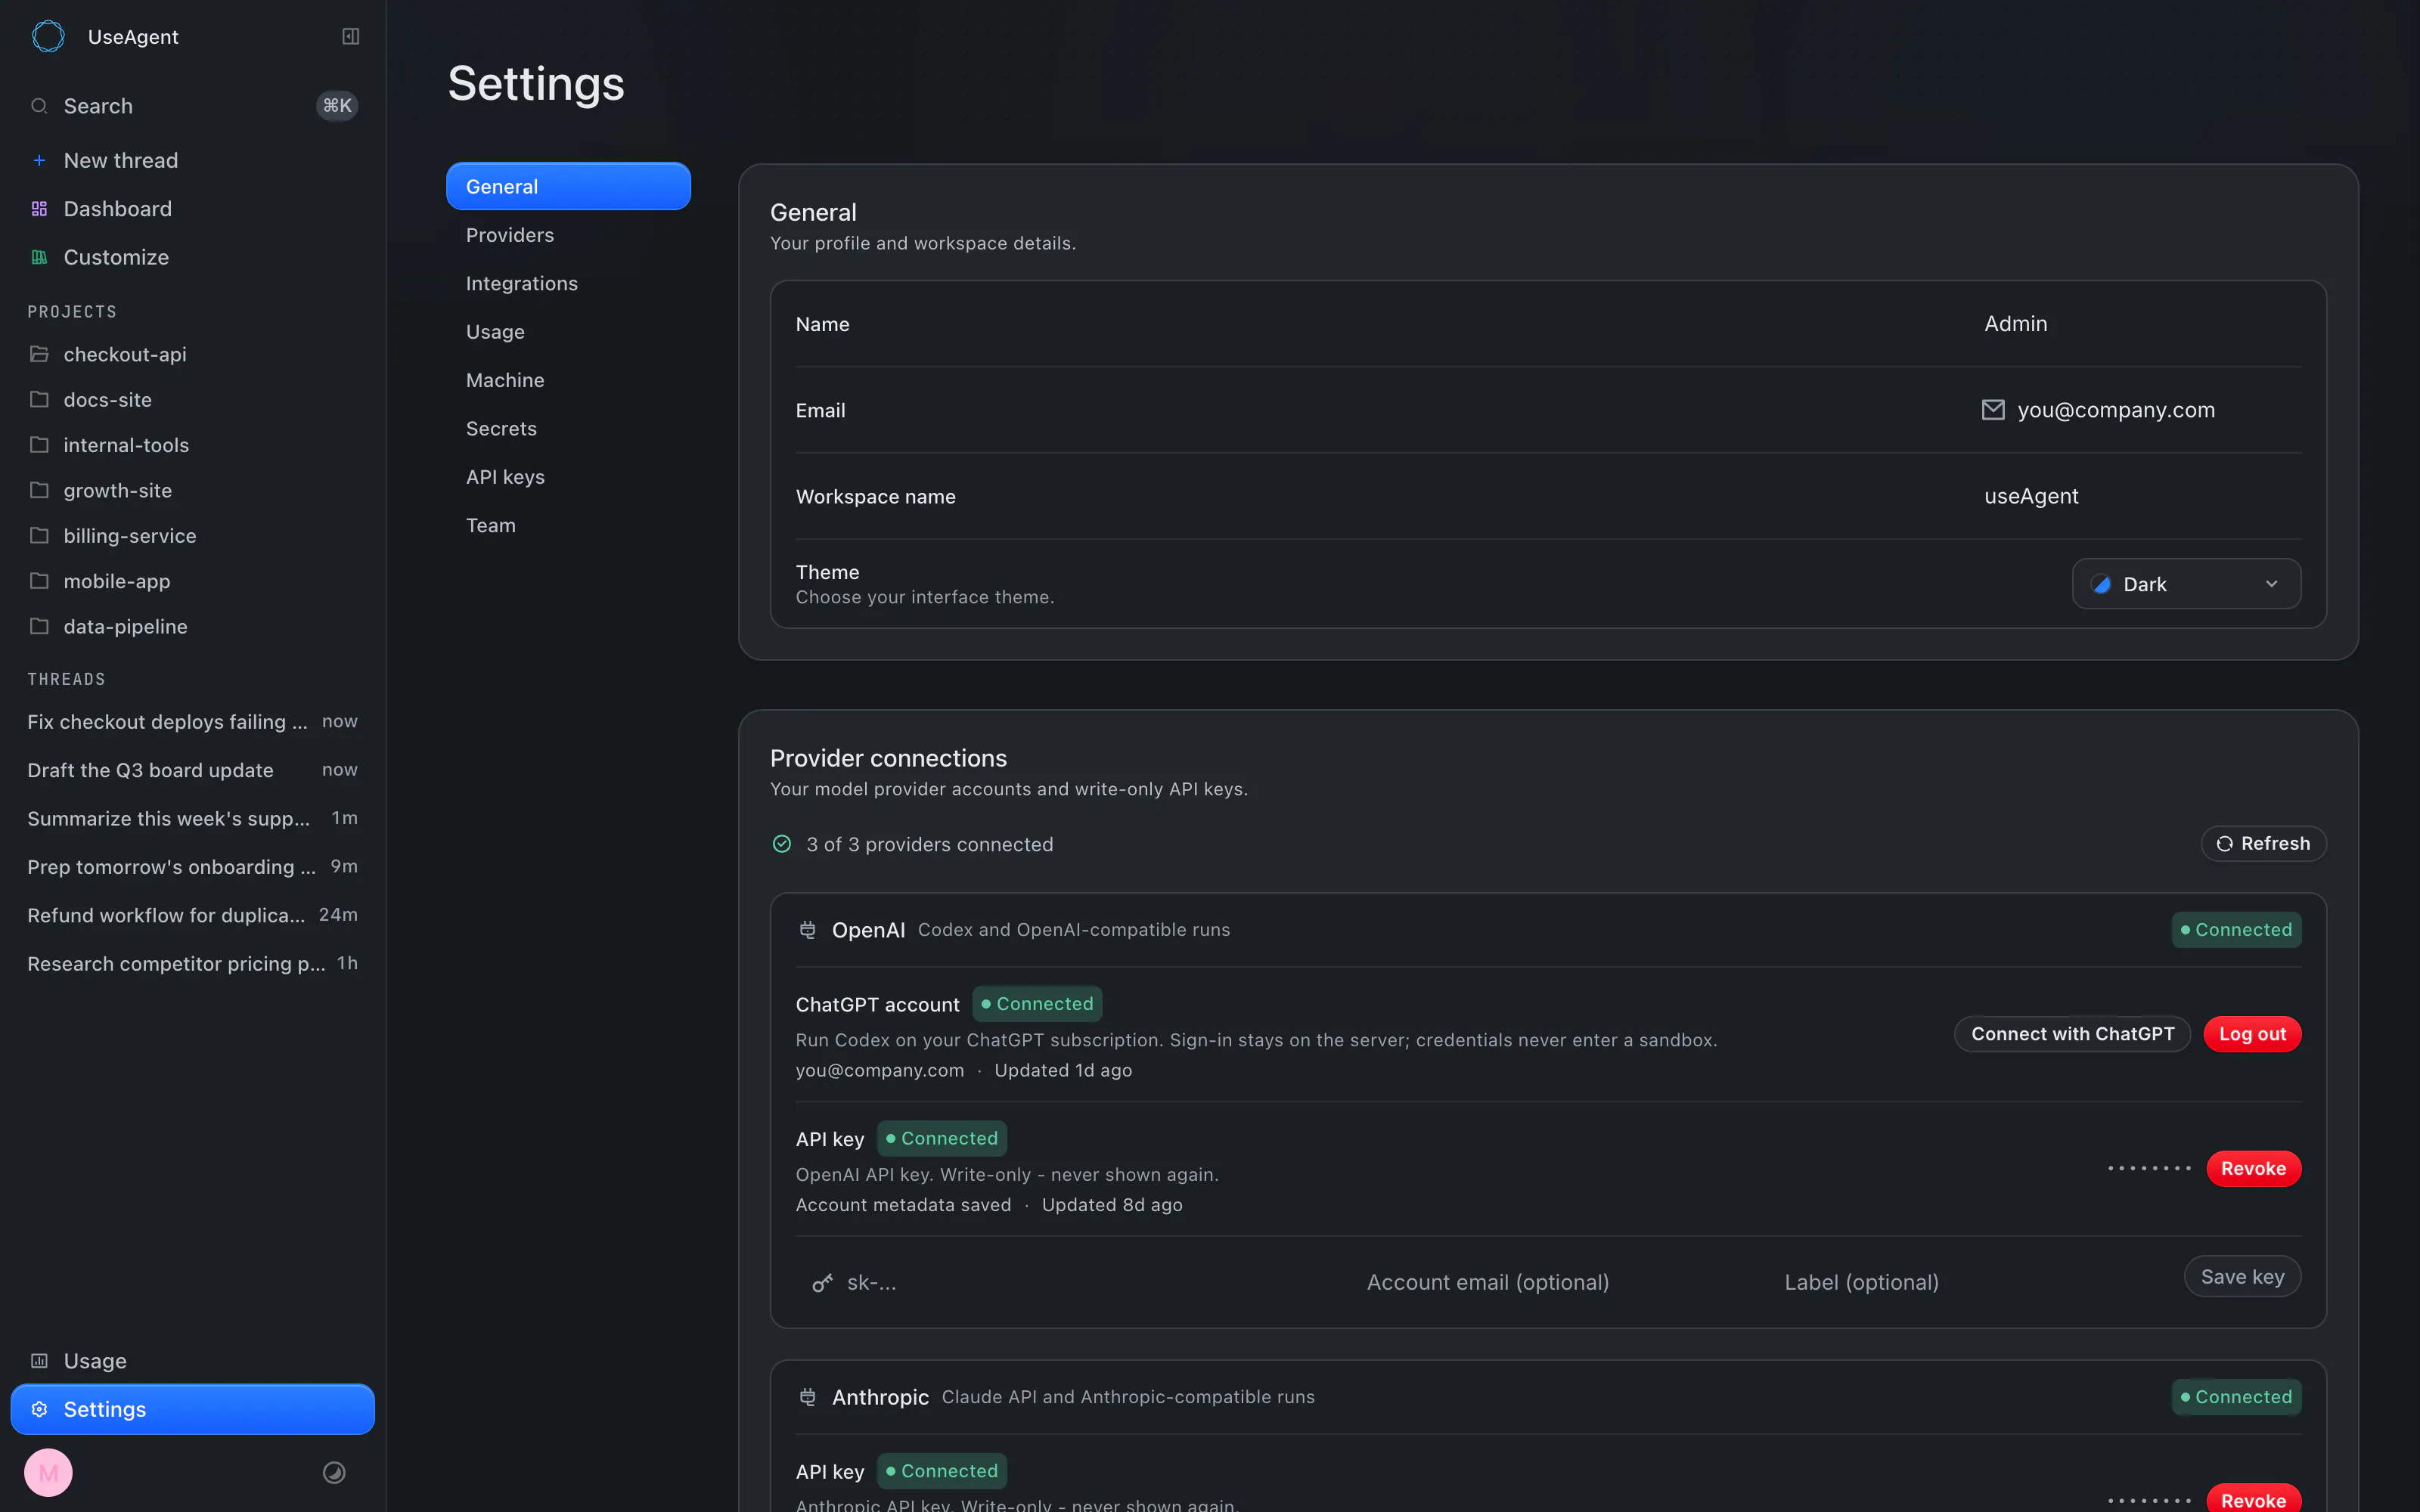Open thread 'Fix checkout deploys failing'
The height and width of the screenshot is (1512, 2420).
tap(192, 722)
